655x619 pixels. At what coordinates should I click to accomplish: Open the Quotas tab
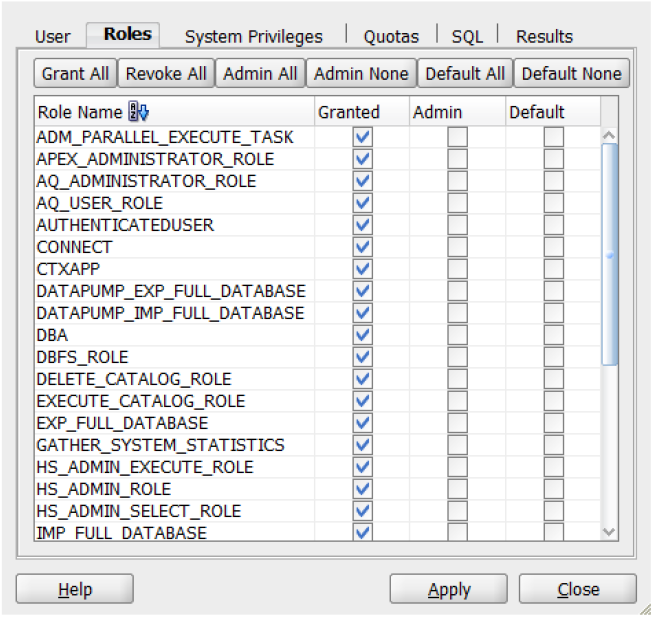391,37
